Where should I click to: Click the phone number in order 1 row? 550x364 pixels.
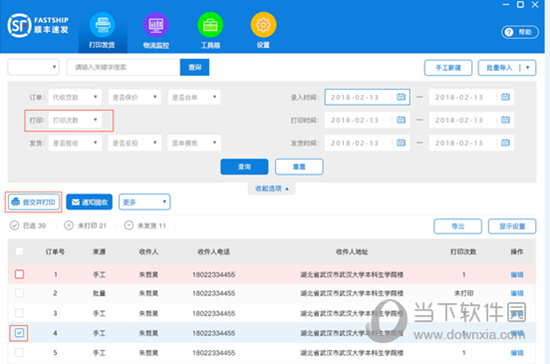click(214, 275)
